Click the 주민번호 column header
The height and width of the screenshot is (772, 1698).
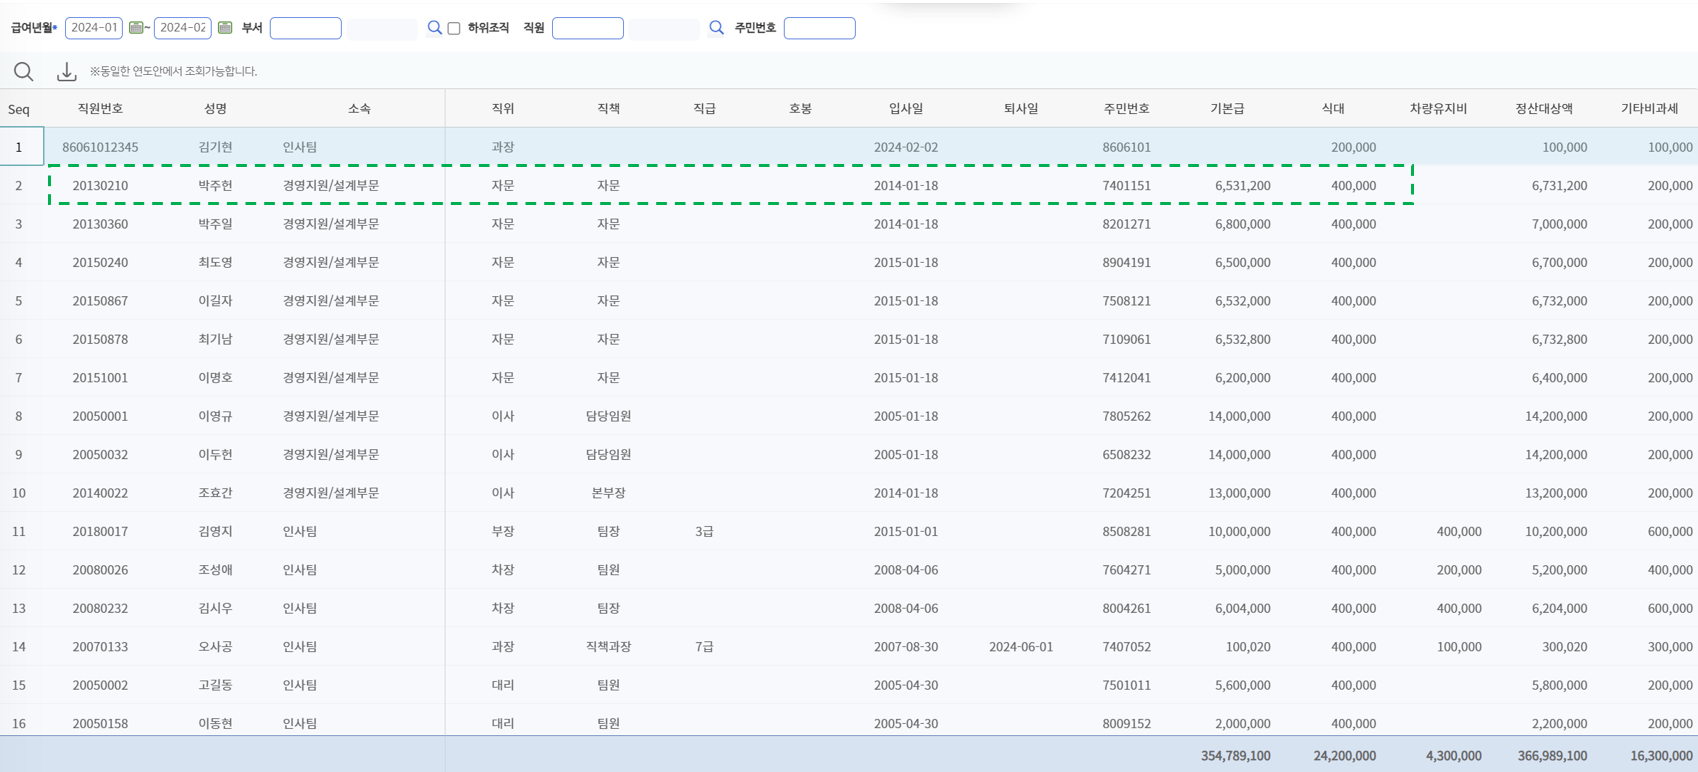pos(1127,108)
